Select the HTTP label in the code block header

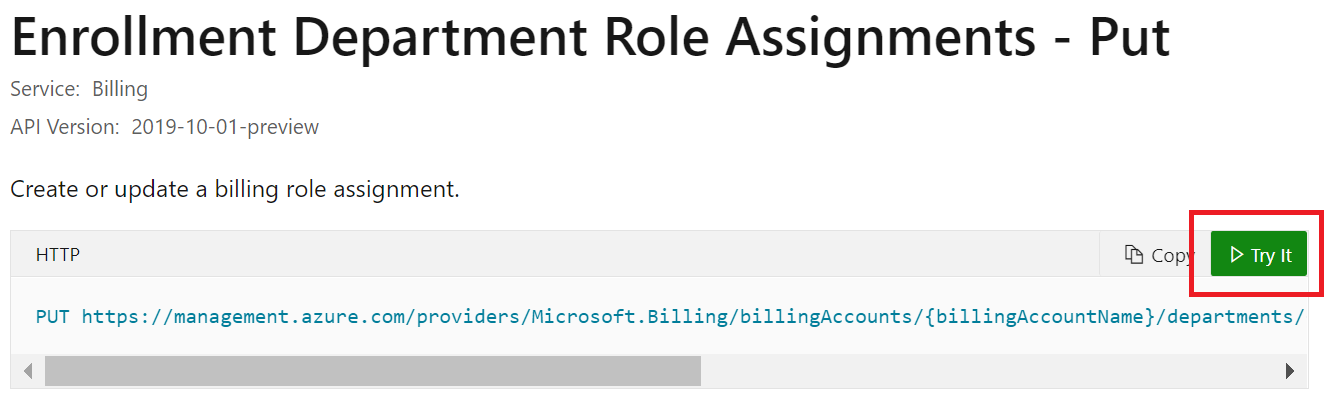click(58, 255)
